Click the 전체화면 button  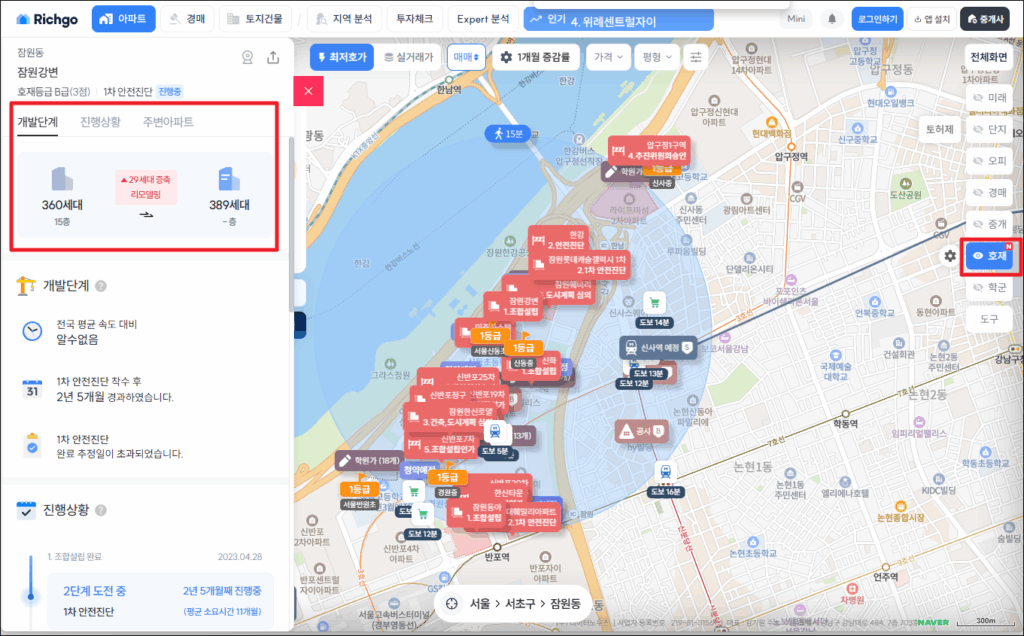(x=988, y=57)
